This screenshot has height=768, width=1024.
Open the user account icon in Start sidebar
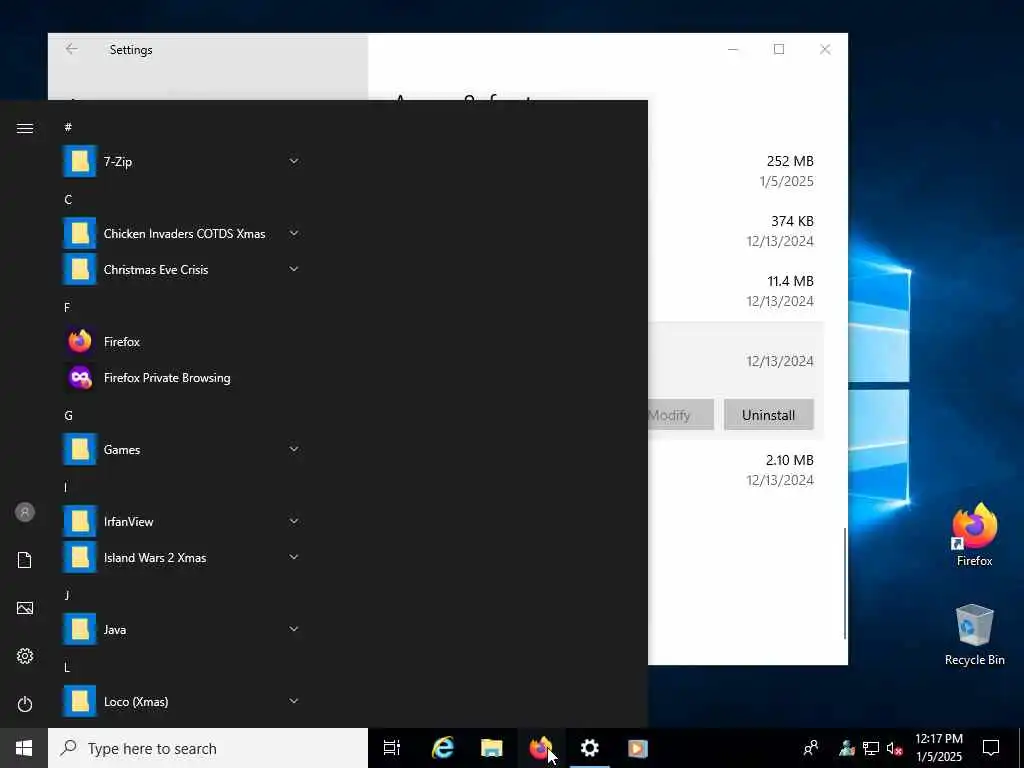click(25, 512)
